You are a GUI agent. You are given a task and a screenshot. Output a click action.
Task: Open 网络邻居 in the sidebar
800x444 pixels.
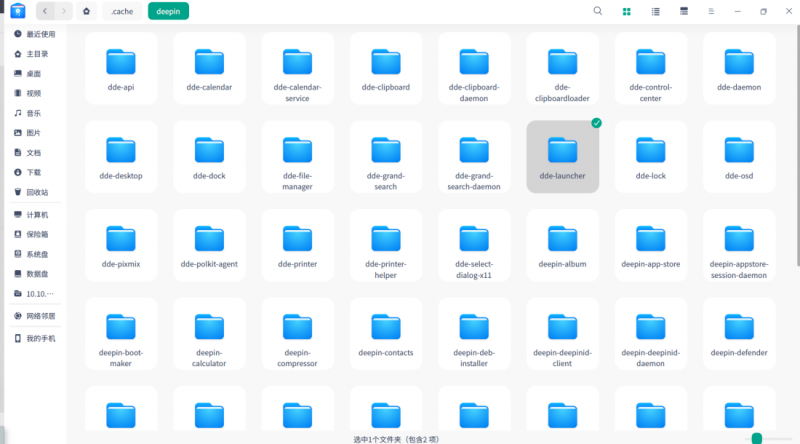pyautogui.click(x=35, y=316)
